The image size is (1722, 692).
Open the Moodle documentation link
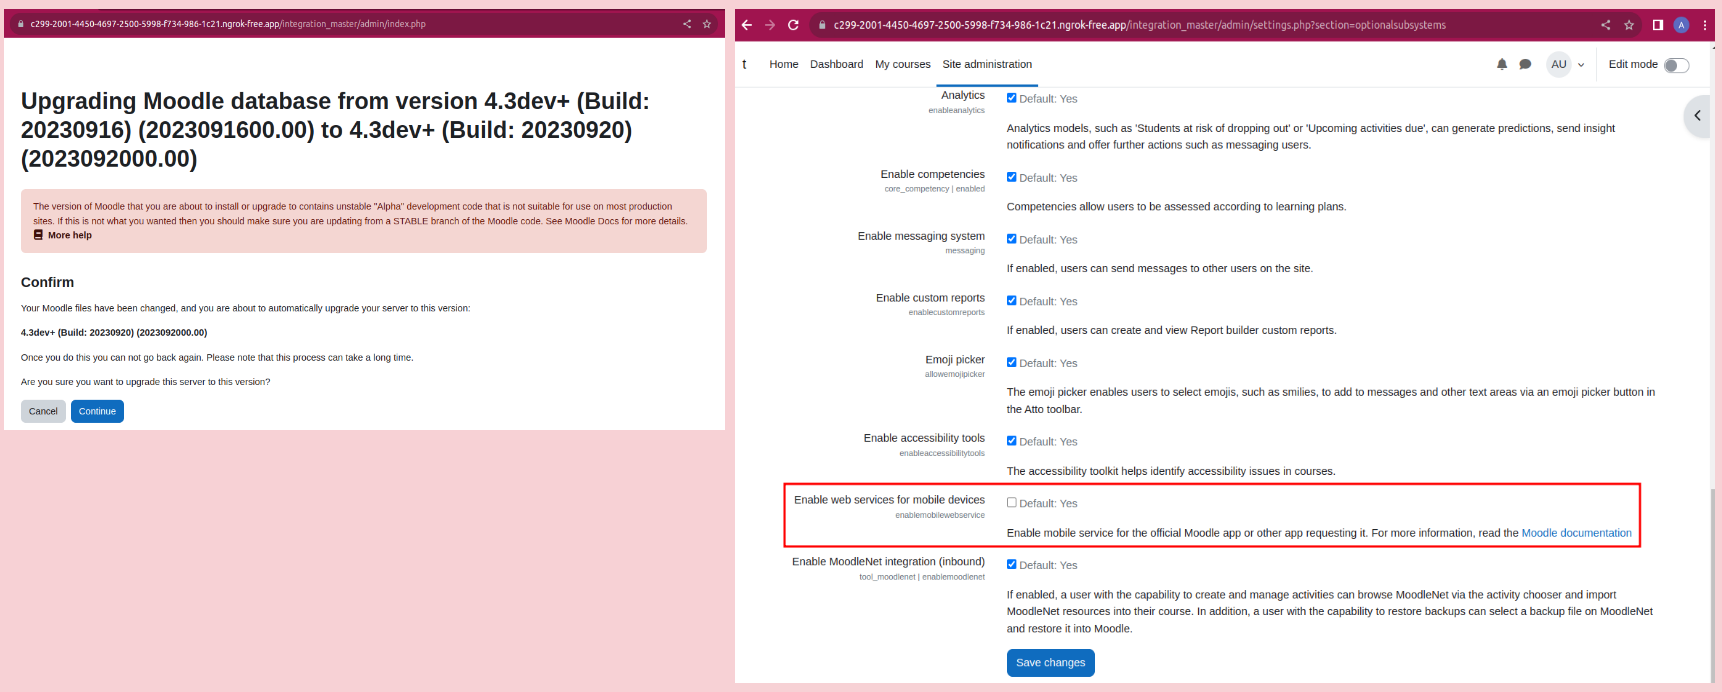click(x=1576, y=533)
